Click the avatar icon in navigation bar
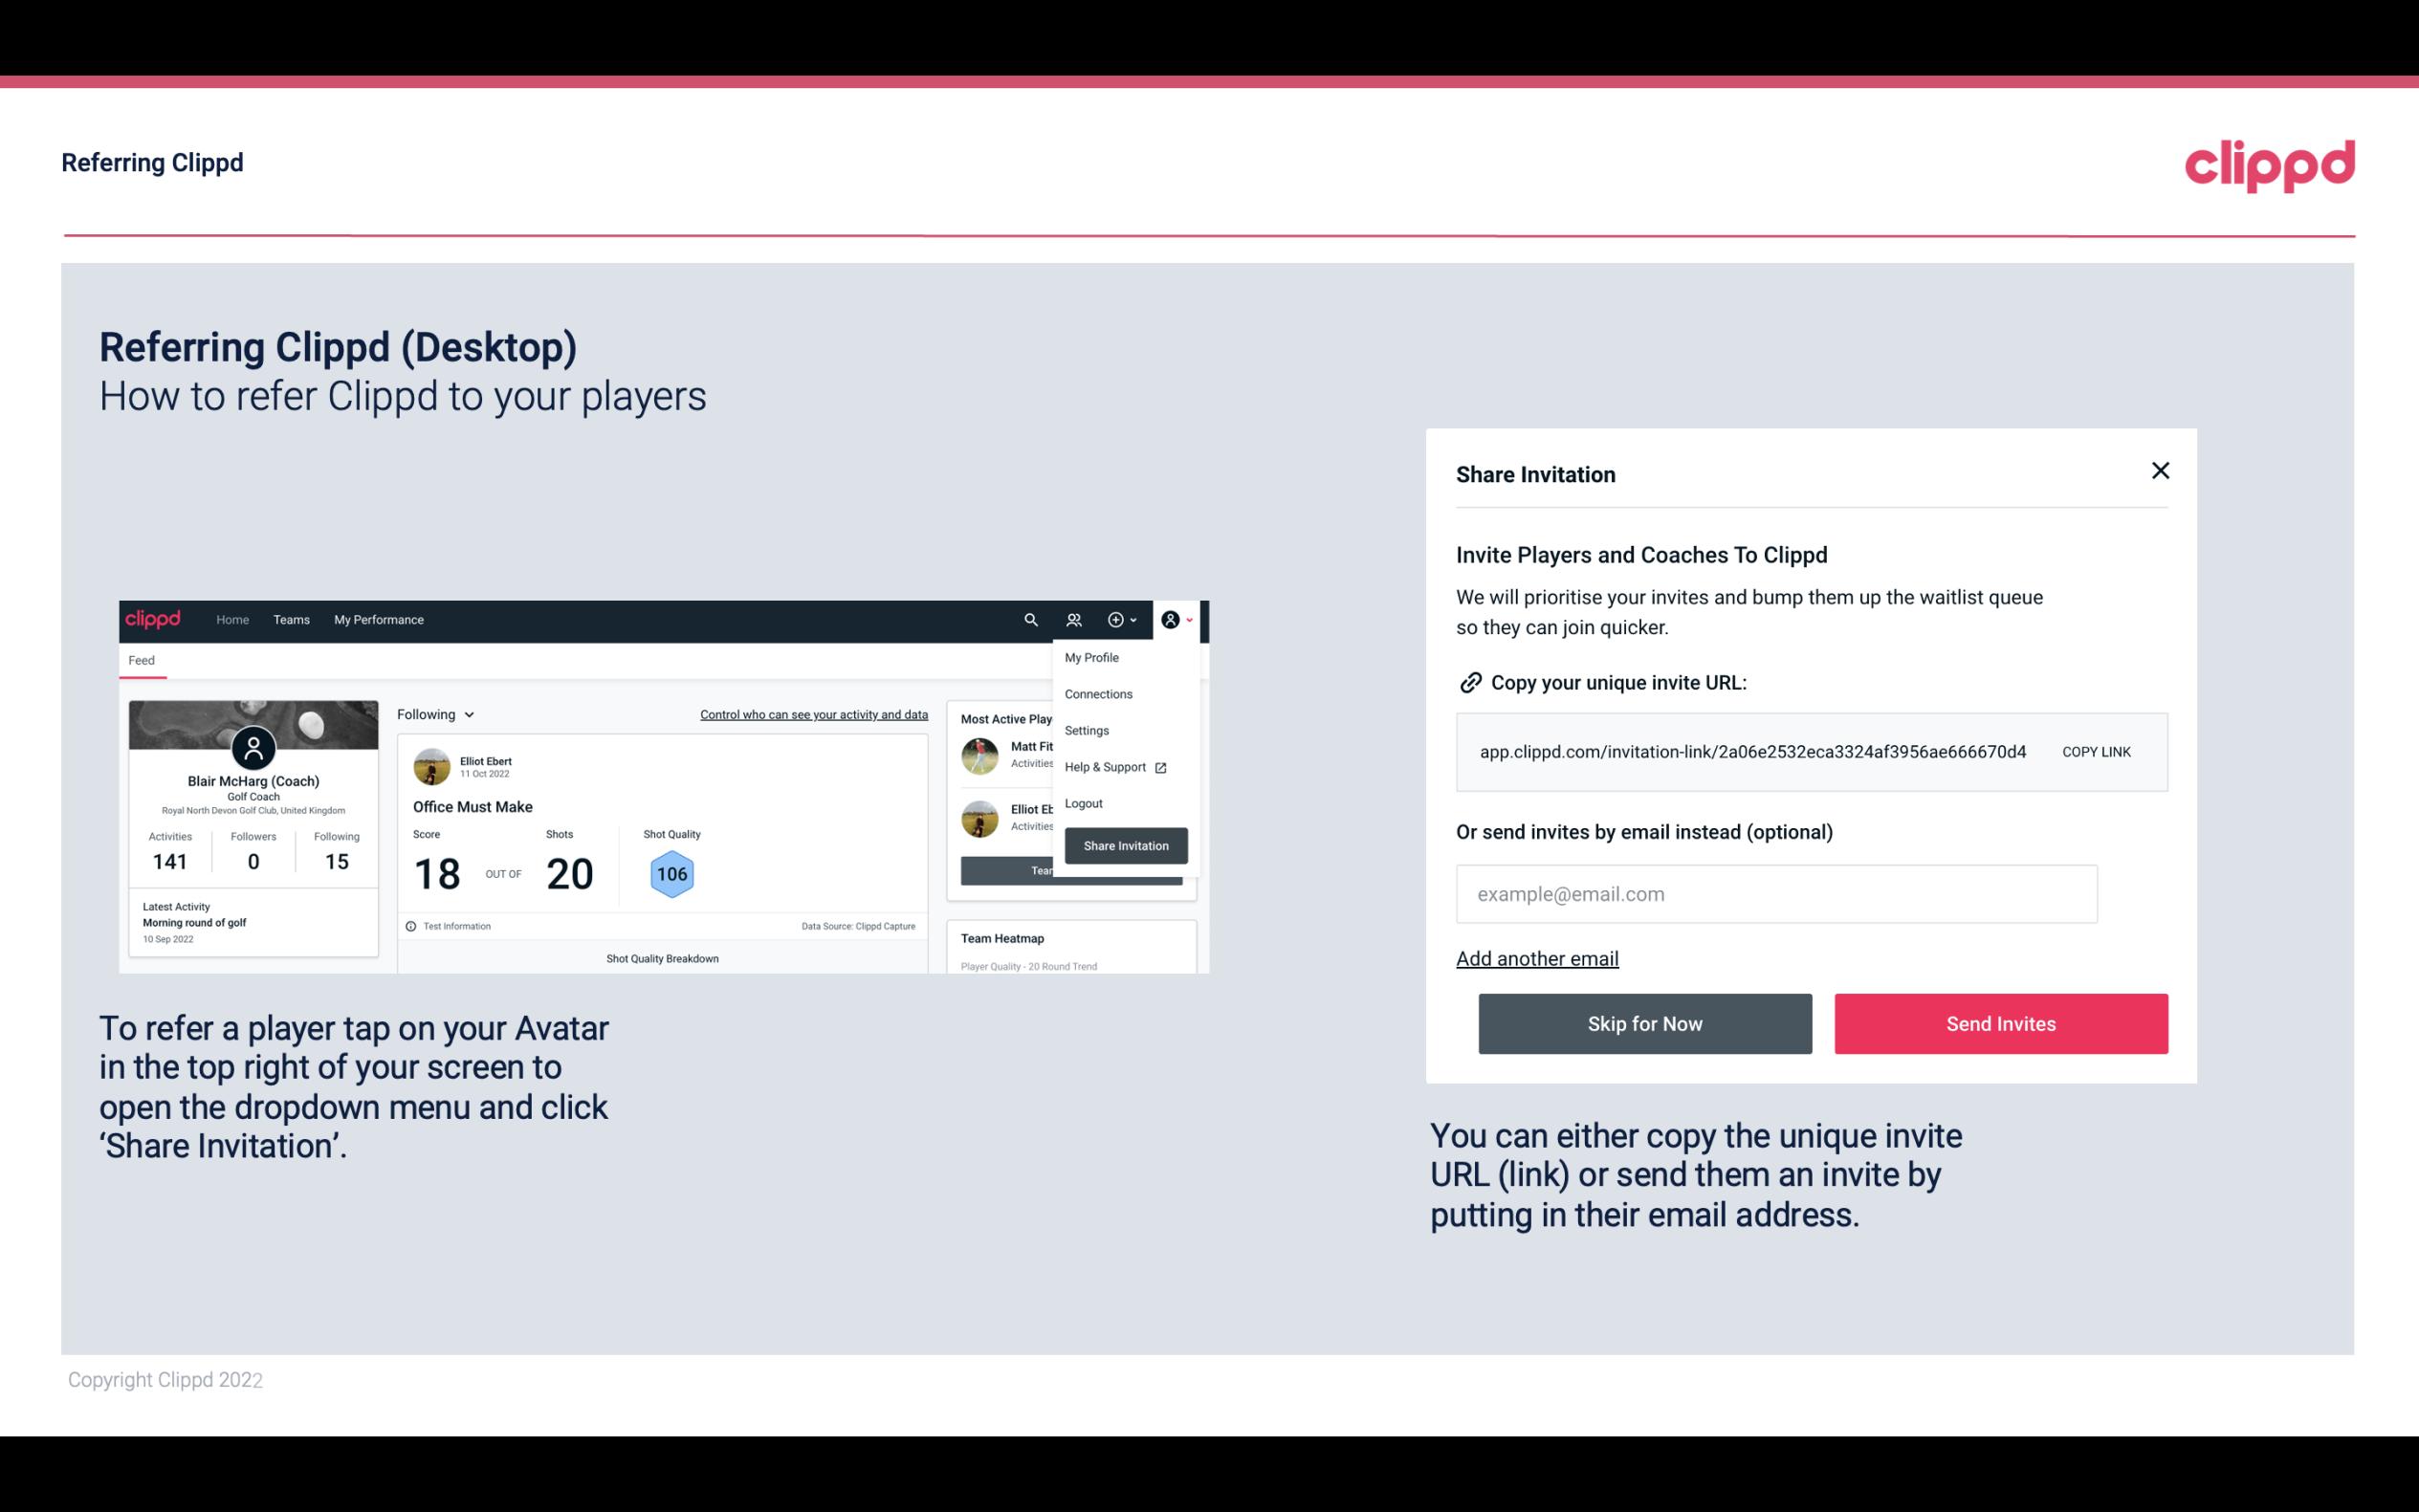The width and height of the screenshot is (2419, 1512). click(x=1171, y=620)
